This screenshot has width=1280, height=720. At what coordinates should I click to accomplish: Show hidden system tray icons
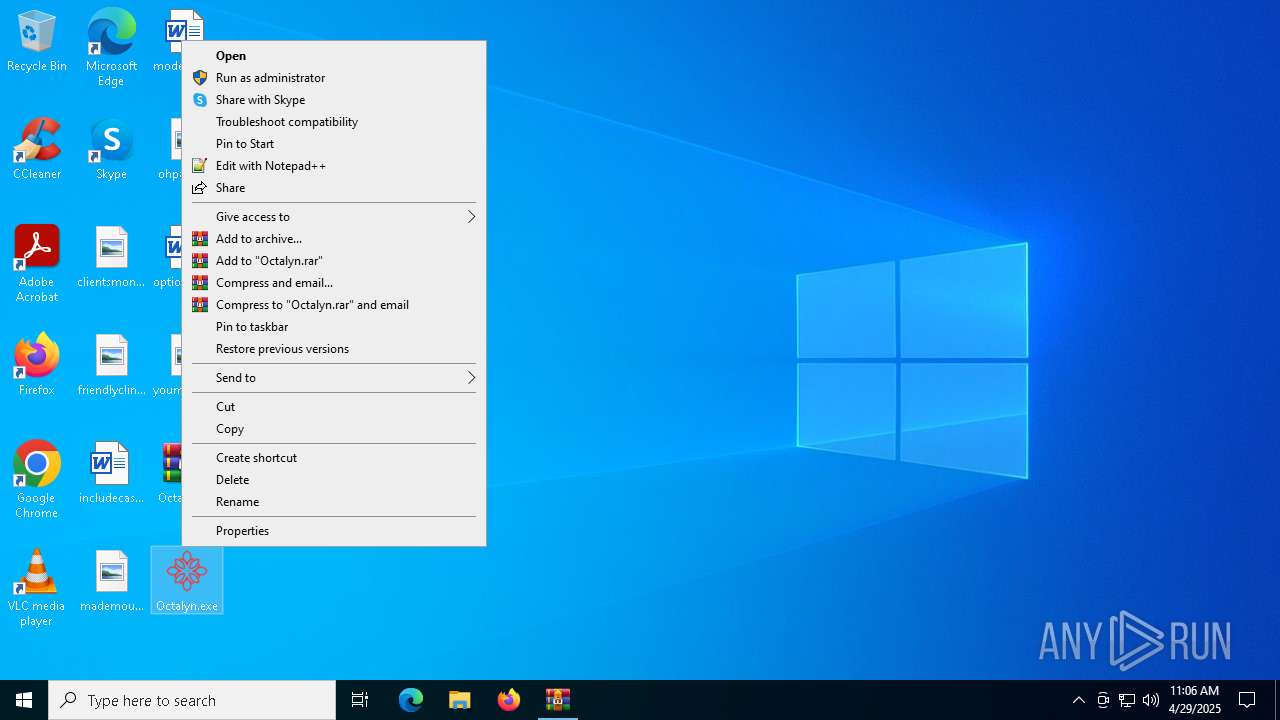[1078, 700]
